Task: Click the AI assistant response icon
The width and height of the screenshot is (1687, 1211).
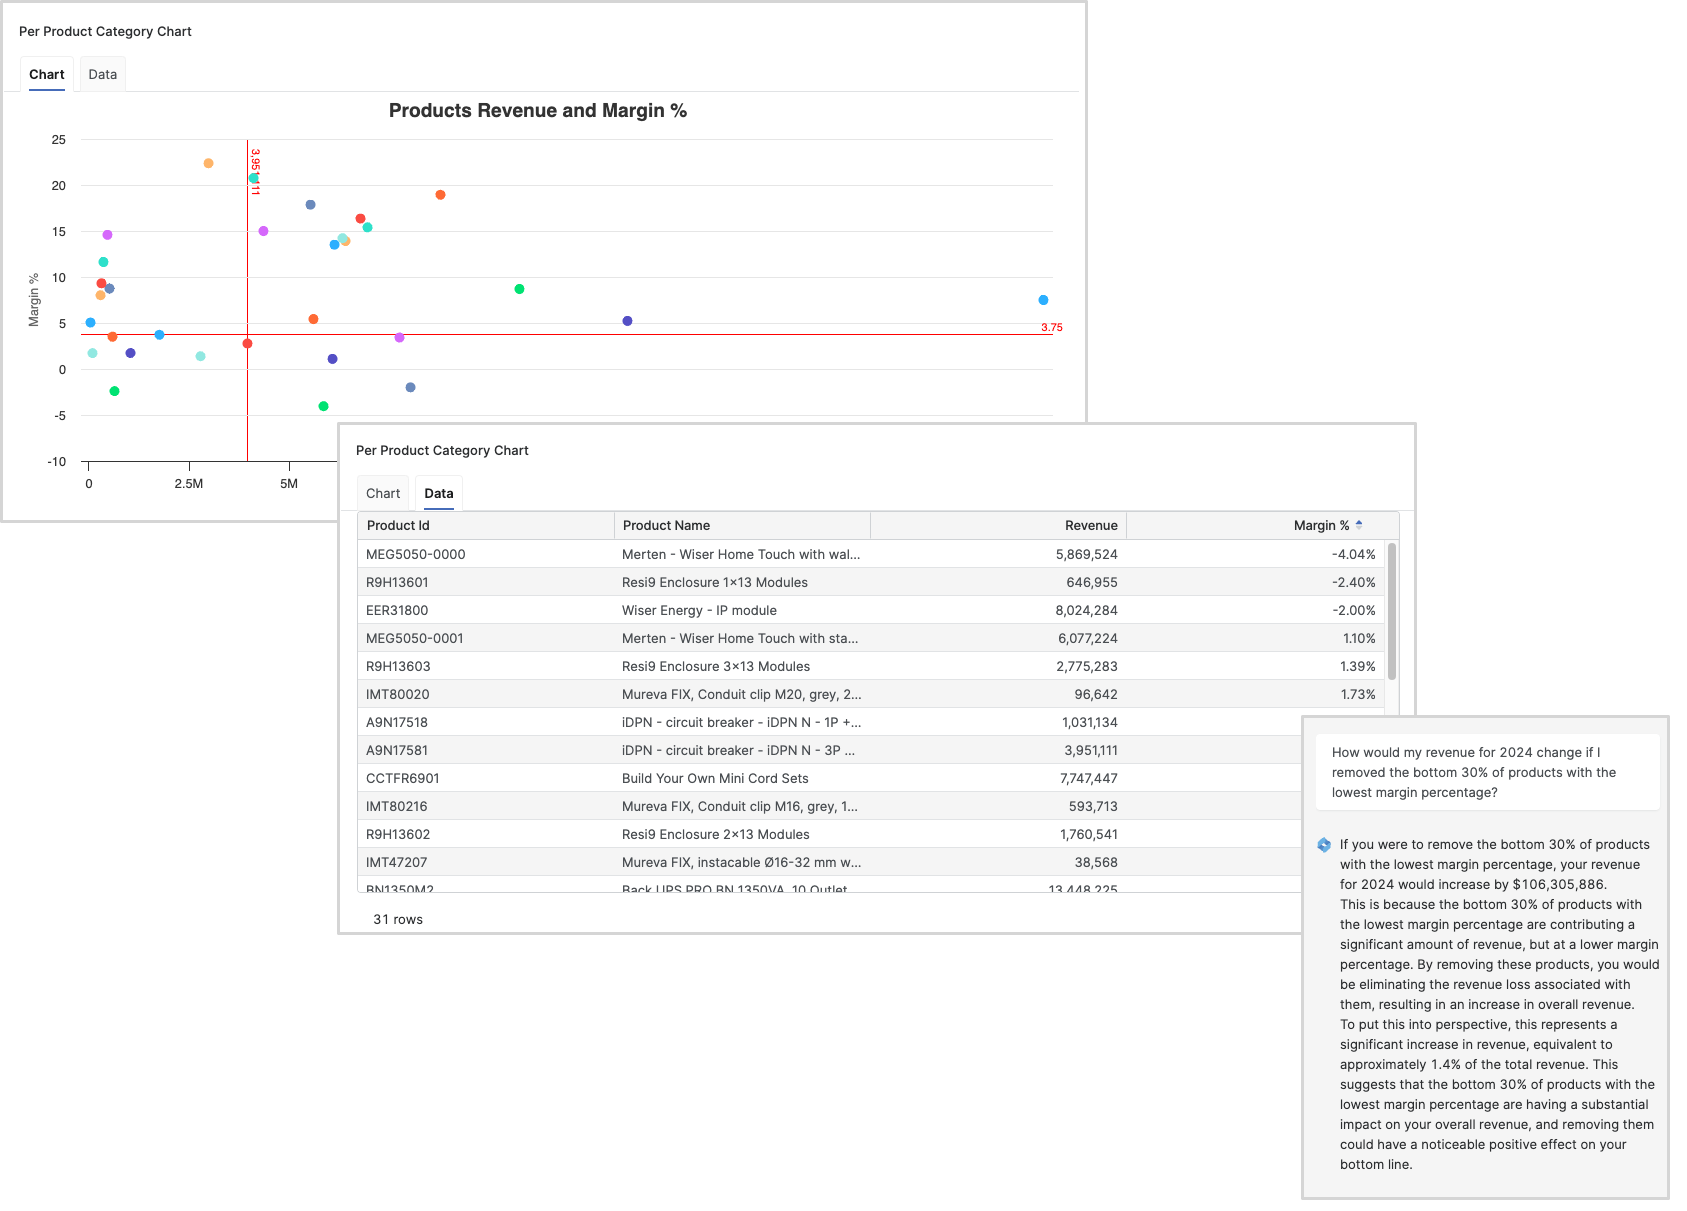Action: 1324,845
